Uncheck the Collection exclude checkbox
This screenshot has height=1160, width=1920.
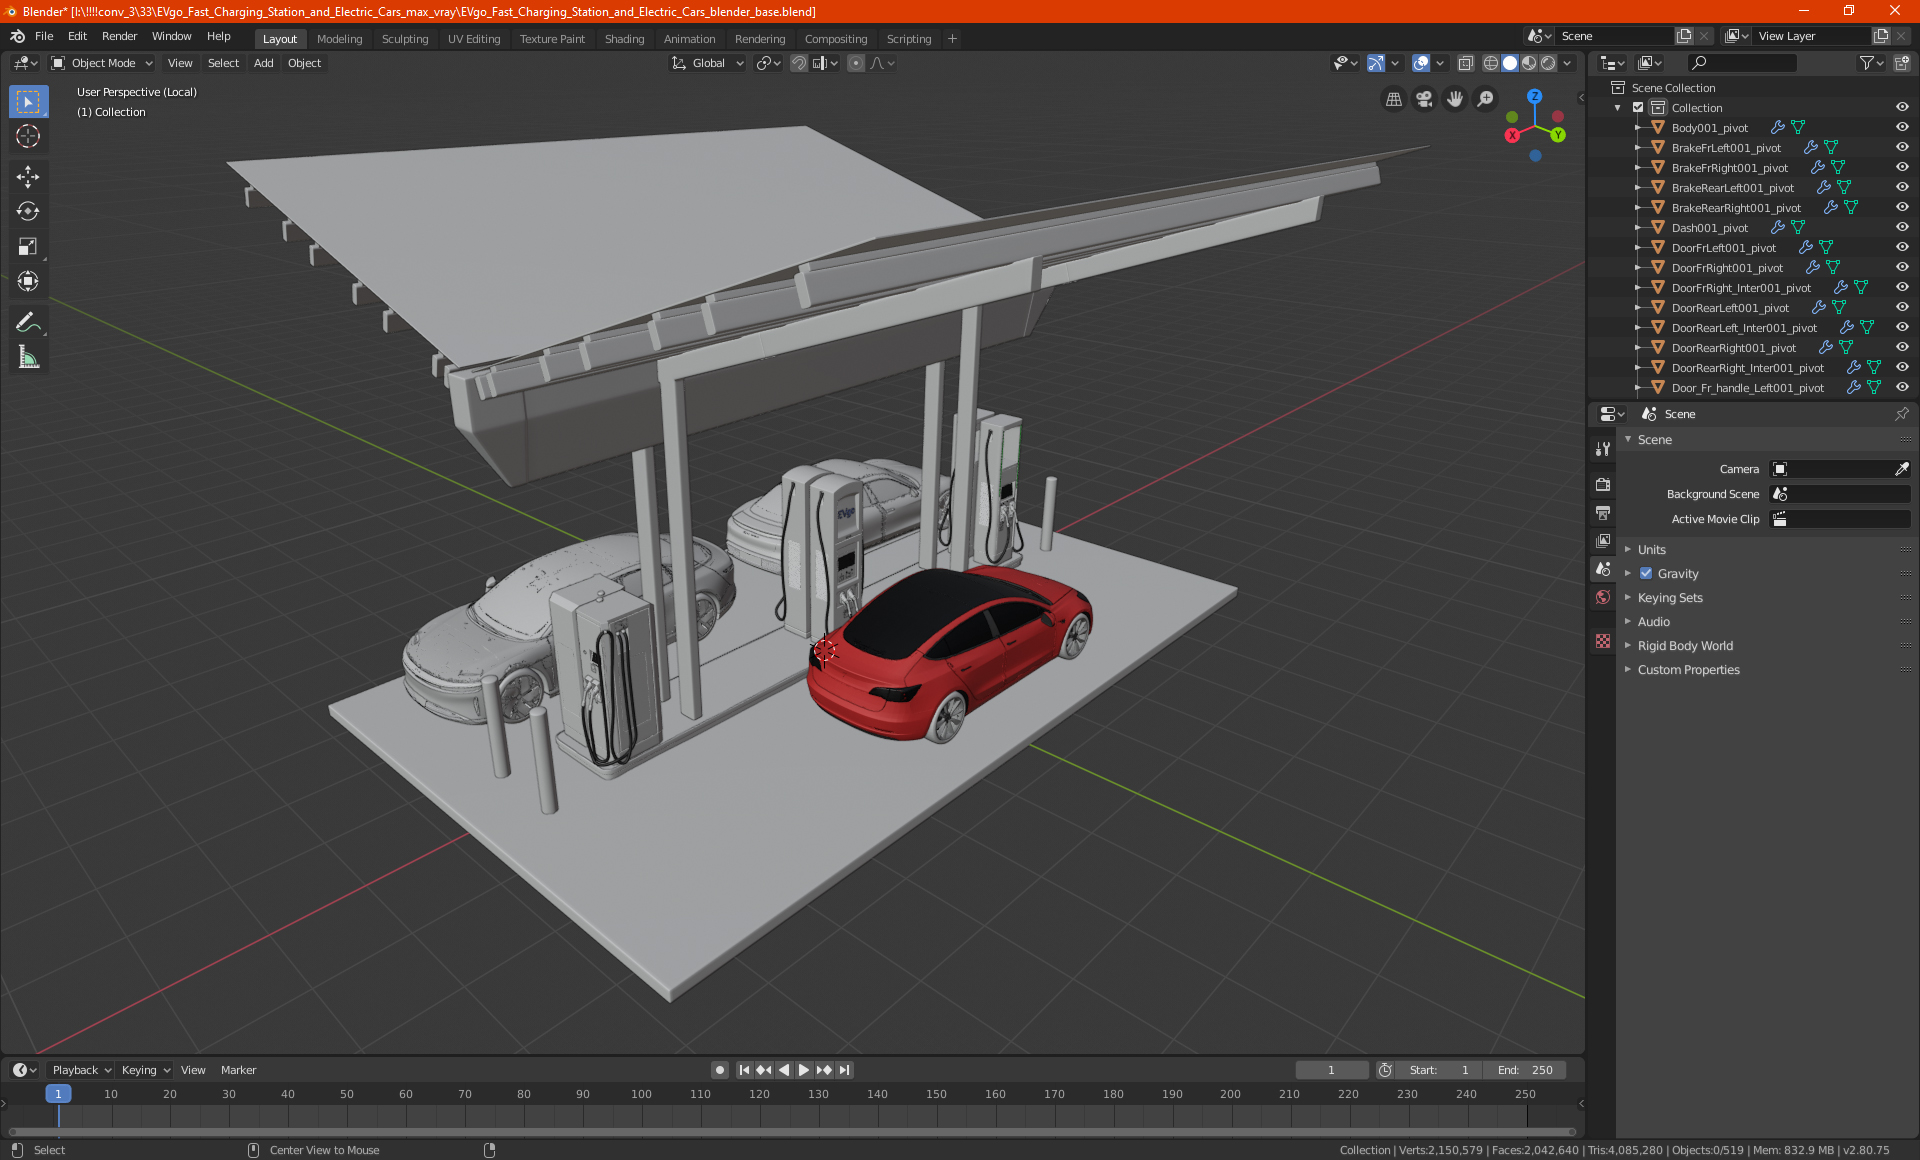[x=1638, y=108]
